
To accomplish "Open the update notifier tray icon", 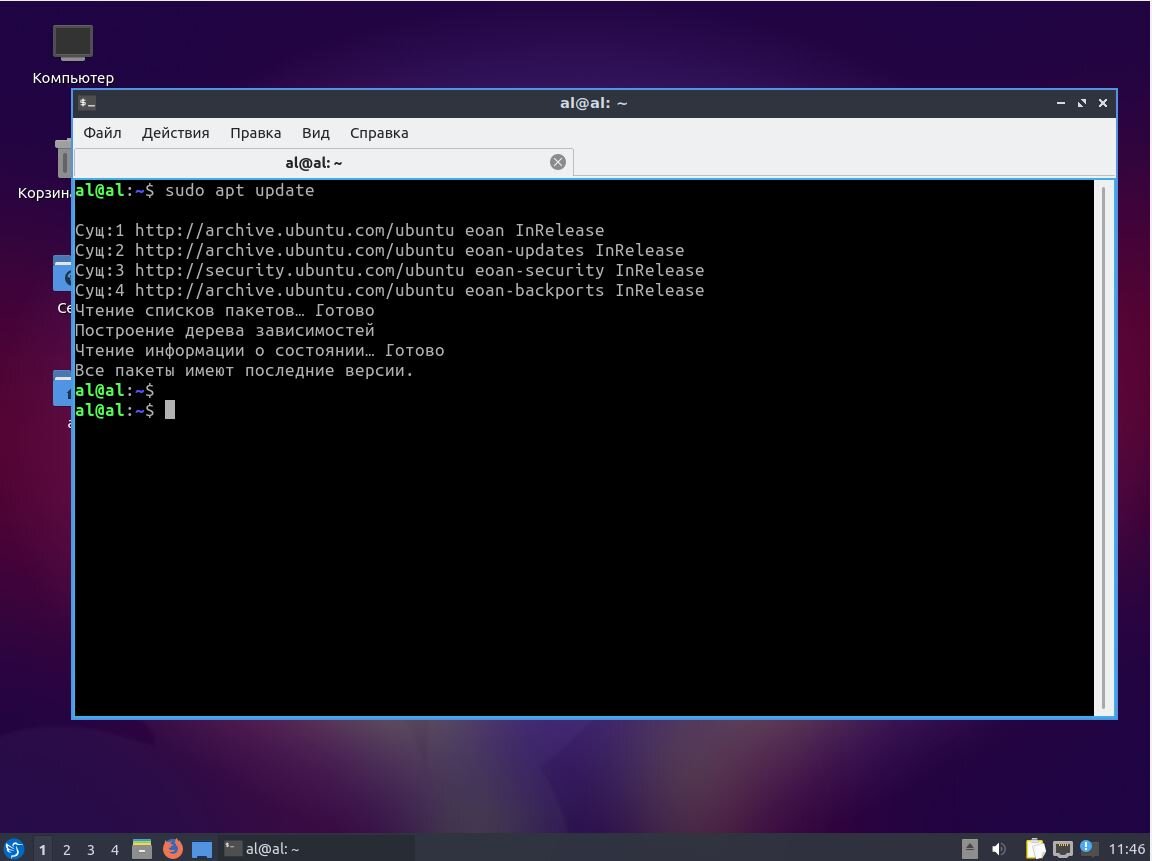I will (1088, 848).
